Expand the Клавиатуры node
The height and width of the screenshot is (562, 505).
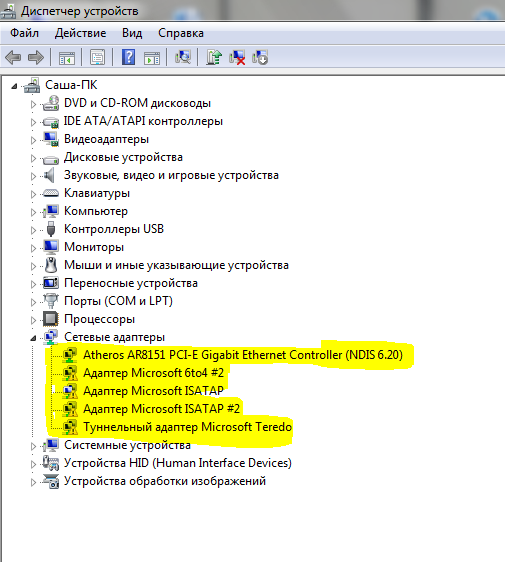coord(33,194)
